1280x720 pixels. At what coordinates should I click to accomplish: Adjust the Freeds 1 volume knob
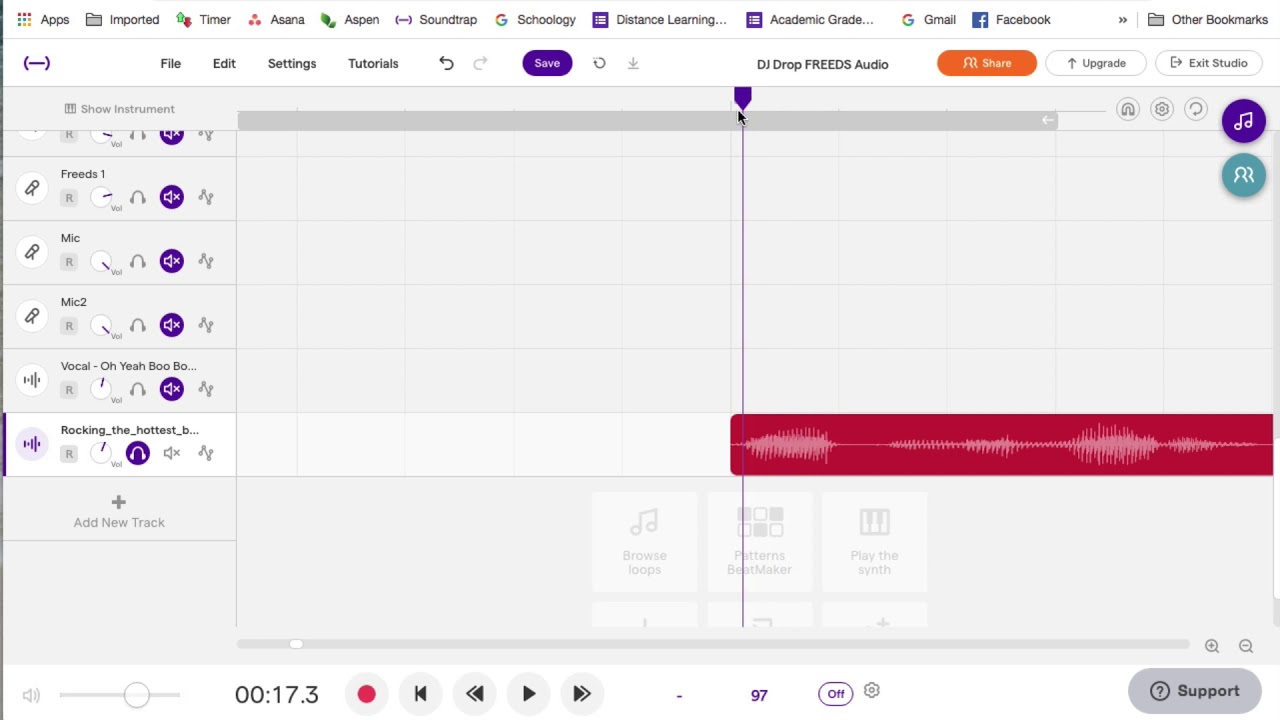click(102, 197)
